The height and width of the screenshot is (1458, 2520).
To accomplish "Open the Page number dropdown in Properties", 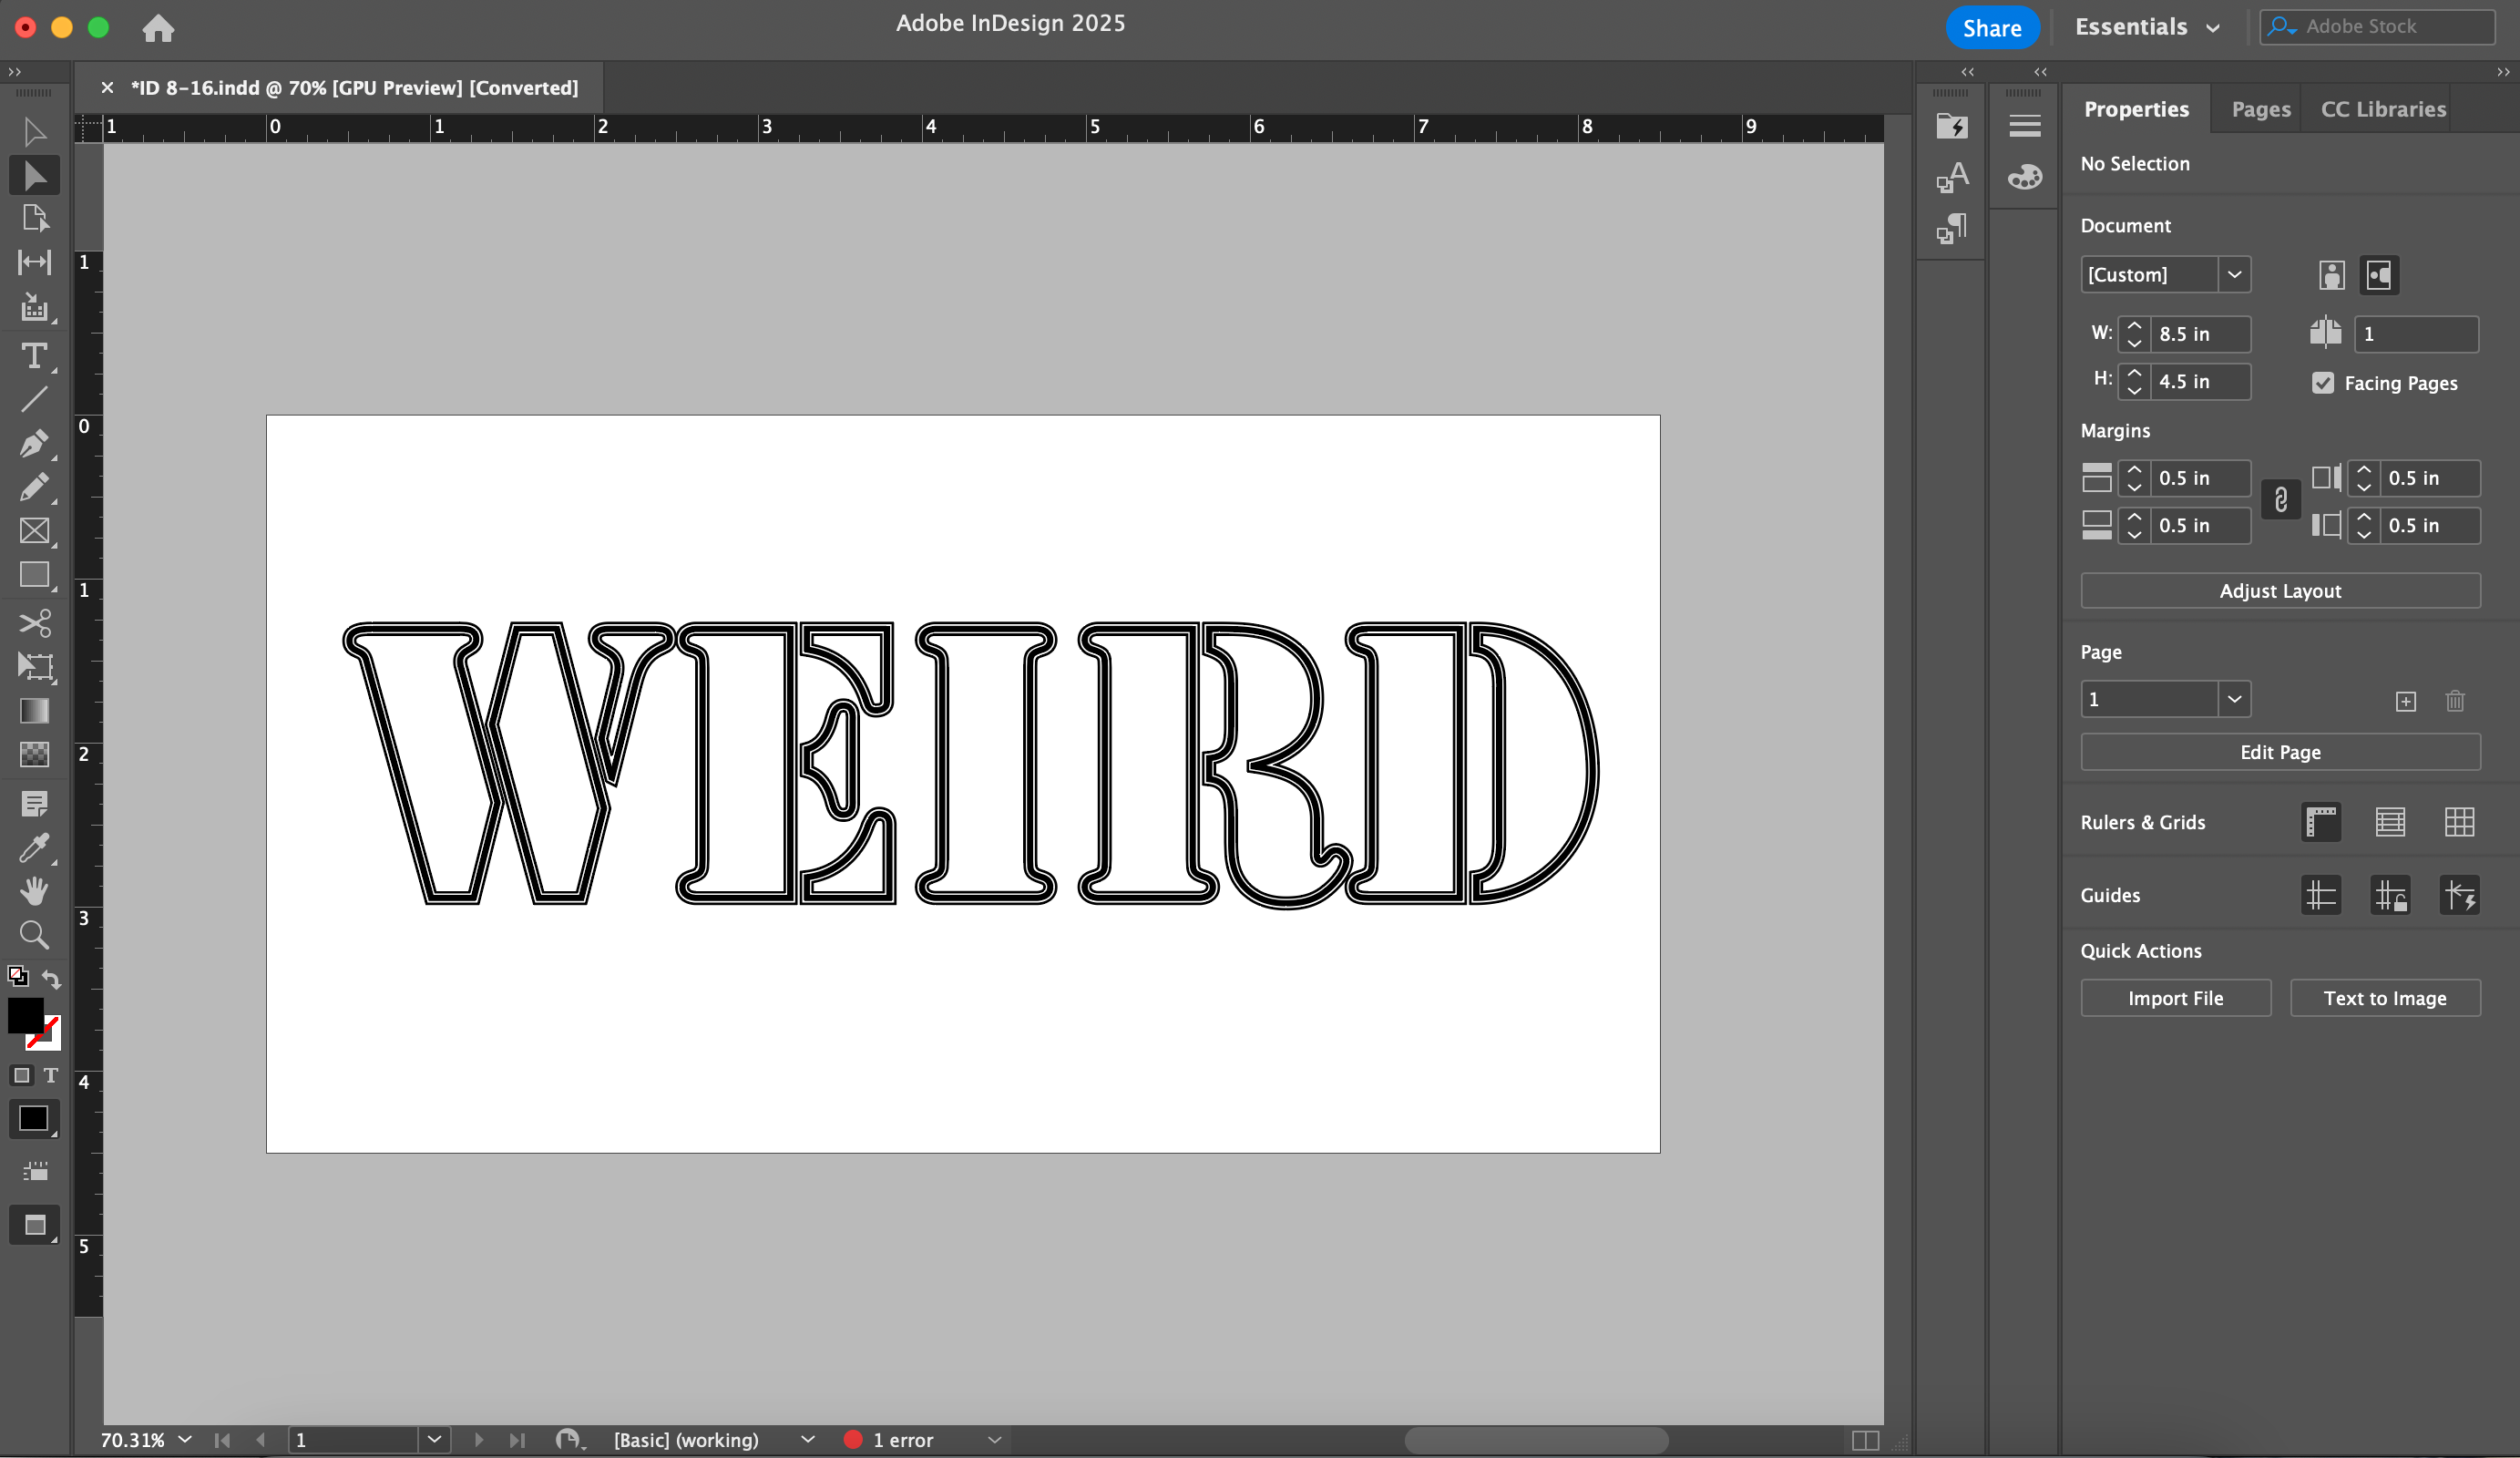I will [x=2233, y=699].
